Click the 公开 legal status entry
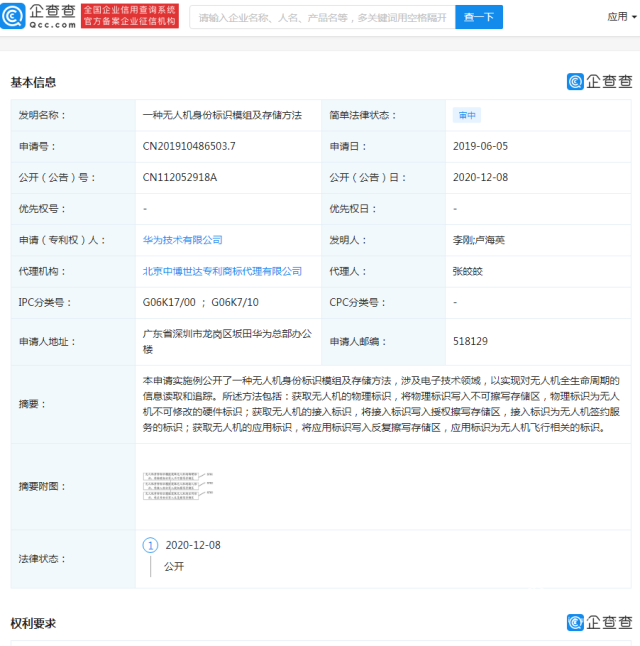 174,566
